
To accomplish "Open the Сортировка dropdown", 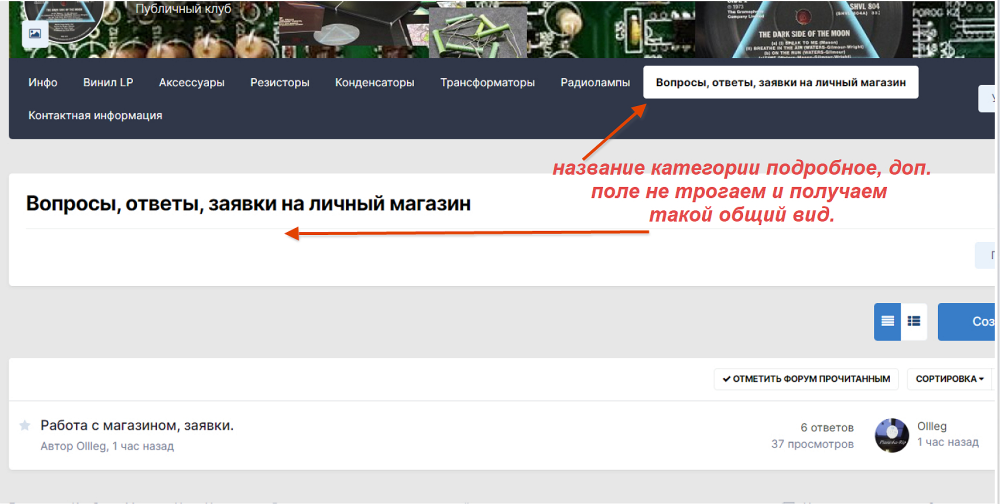I will coord(949,379).
